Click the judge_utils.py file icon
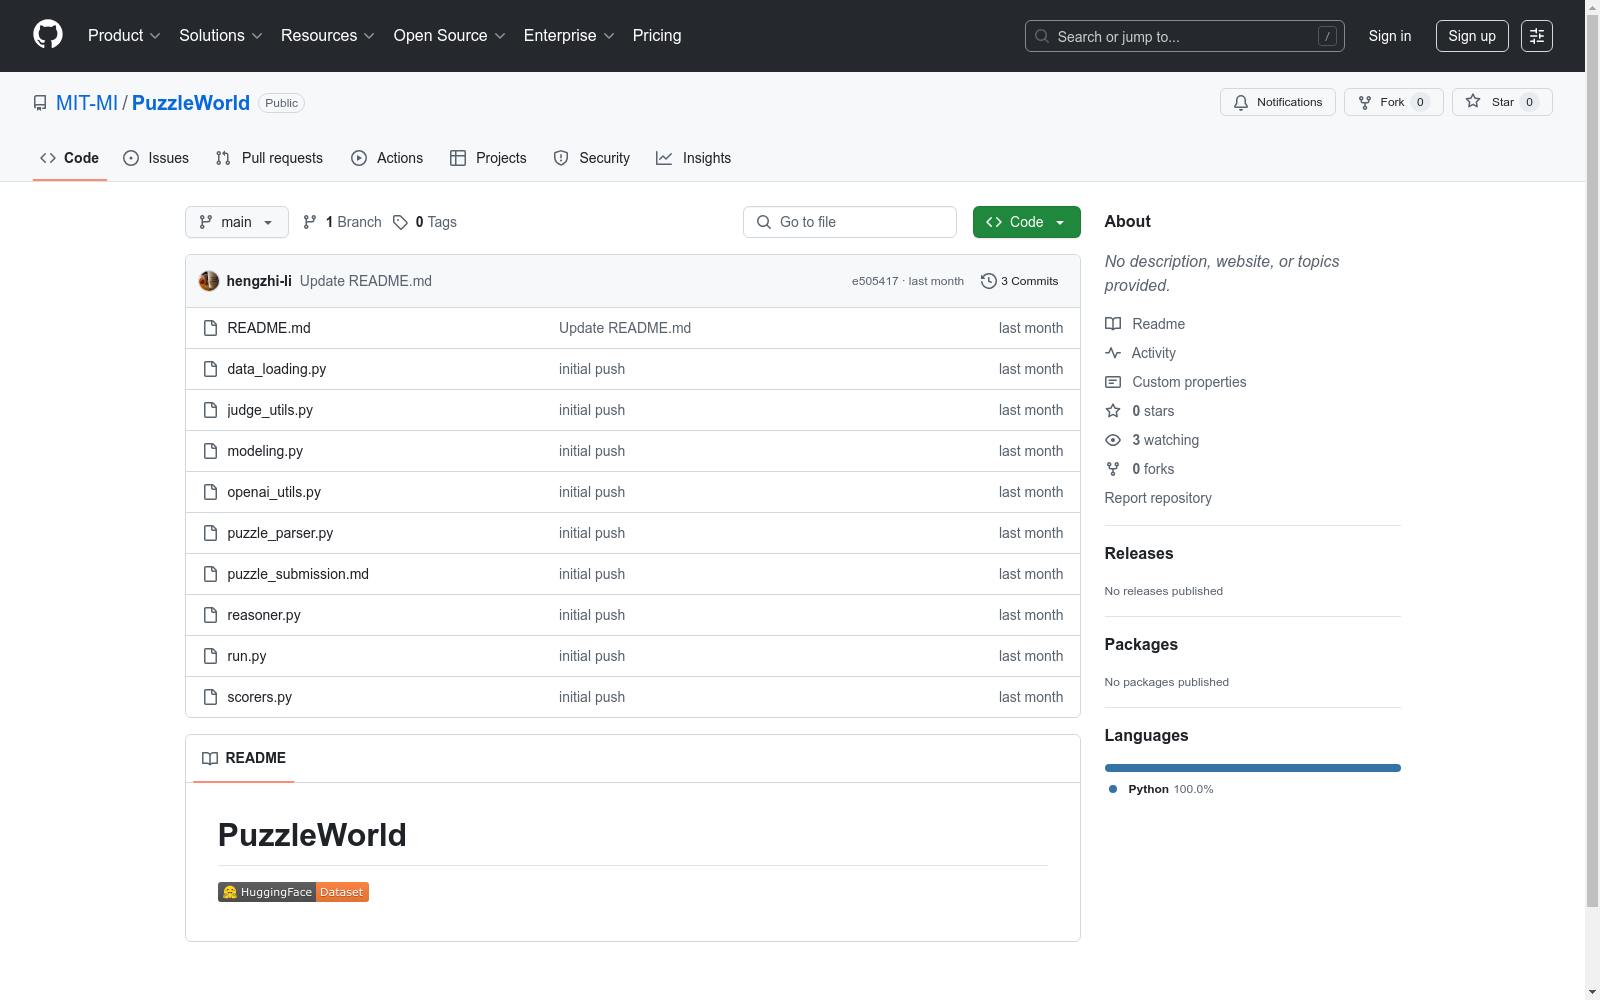The width and height of the screenshot is (1600, 1000). (x=210, y=410)
